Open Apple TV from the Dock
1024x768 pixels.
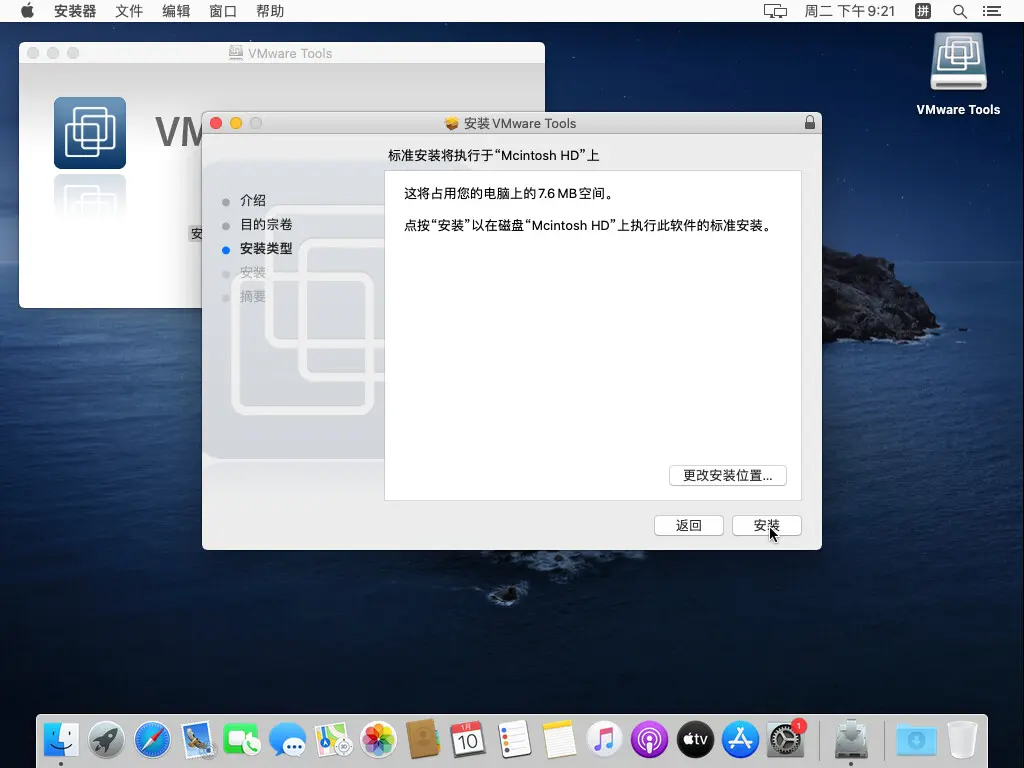[x=695, y=740]
